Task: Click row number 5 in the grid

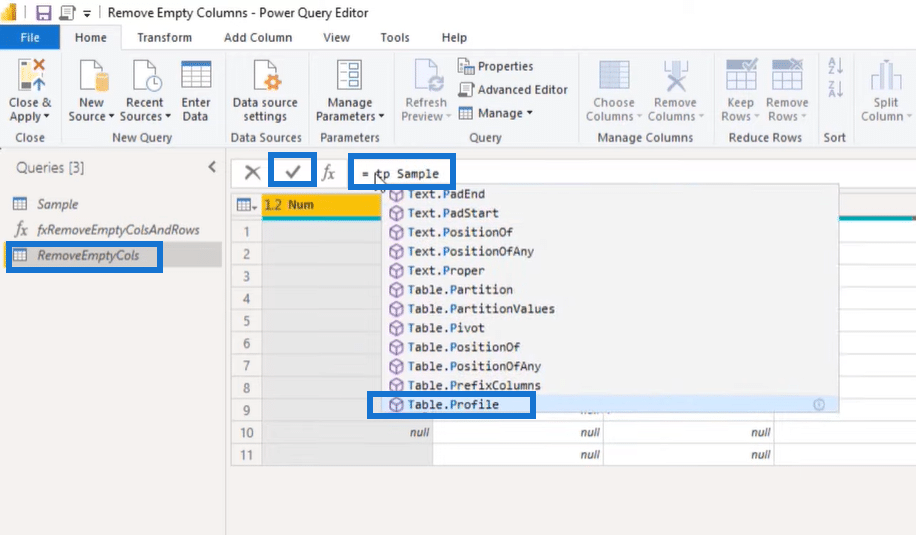Action: 247,321
